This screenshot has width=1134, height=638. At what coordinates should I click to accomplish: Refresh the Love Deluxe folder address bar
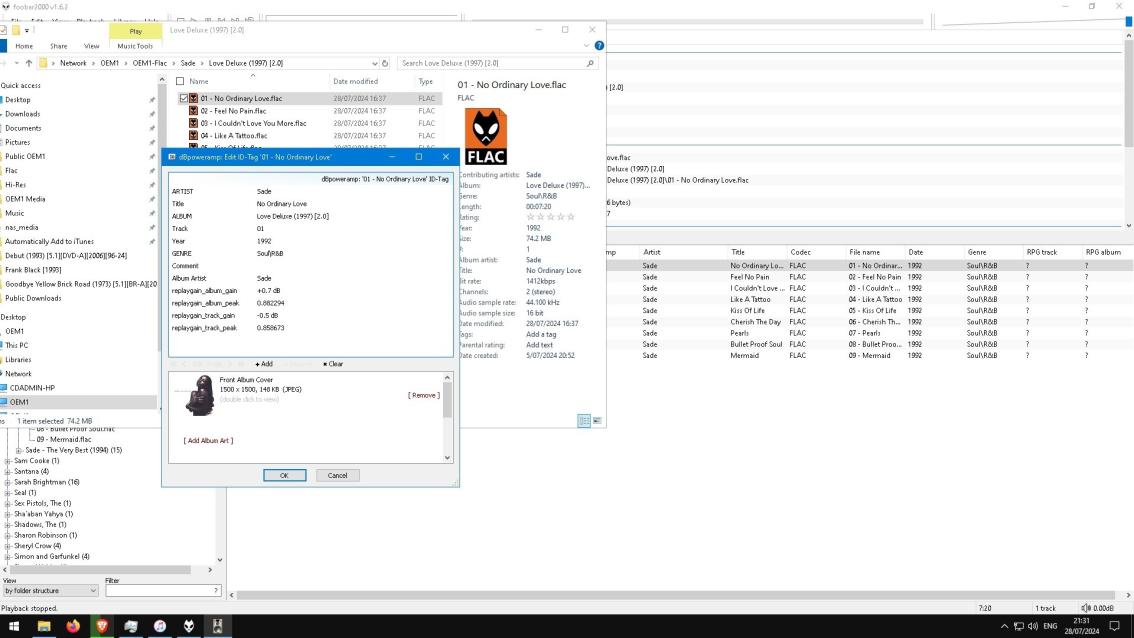coord(386,63)
